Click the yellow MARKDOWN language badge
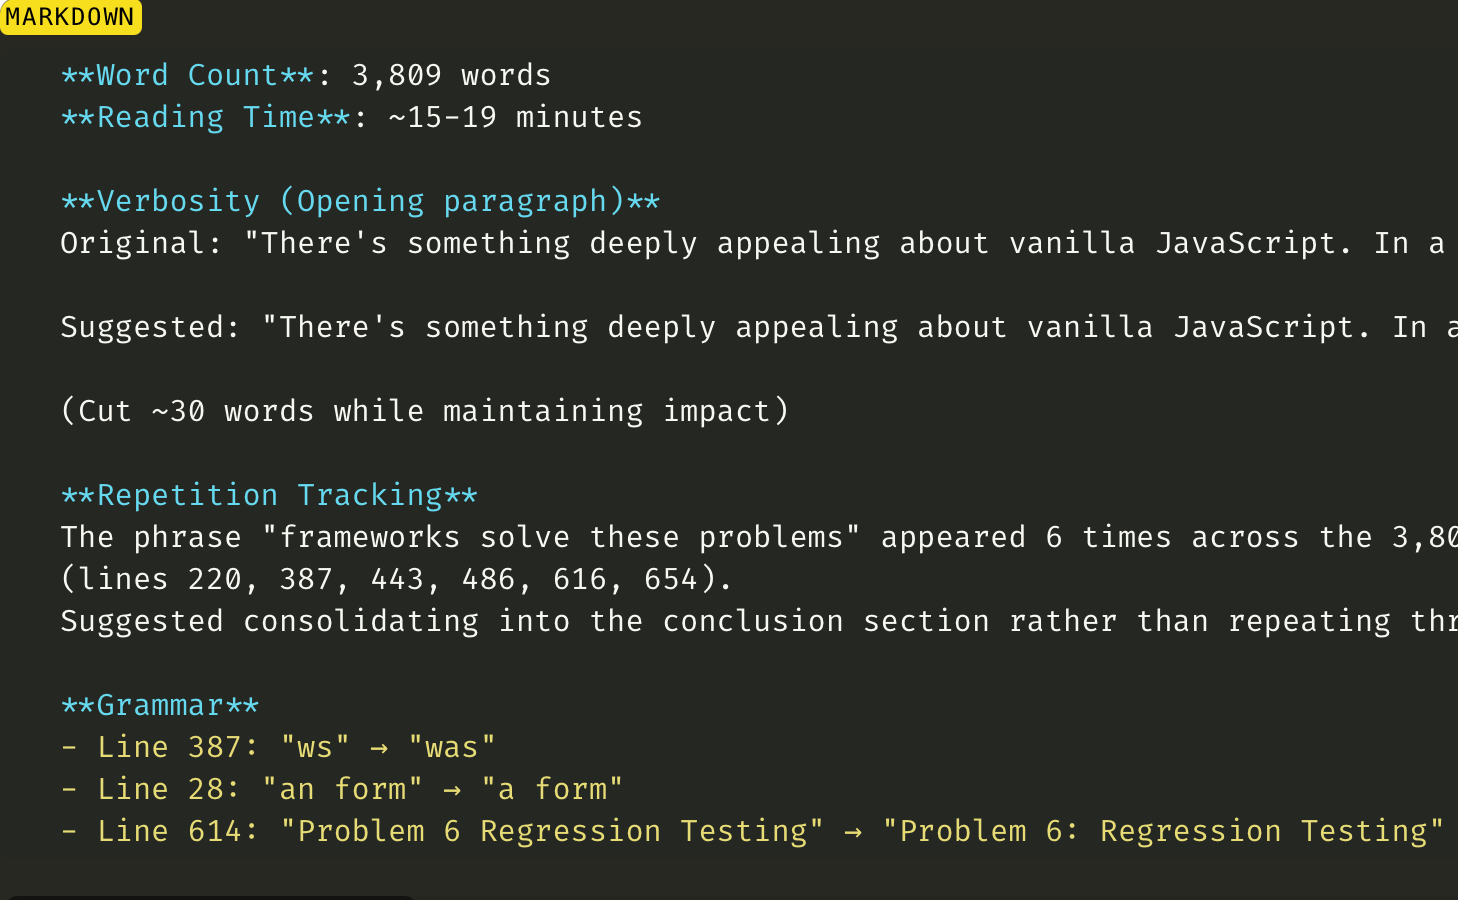Screen dimensions: 1458x900 coord(70,17)
